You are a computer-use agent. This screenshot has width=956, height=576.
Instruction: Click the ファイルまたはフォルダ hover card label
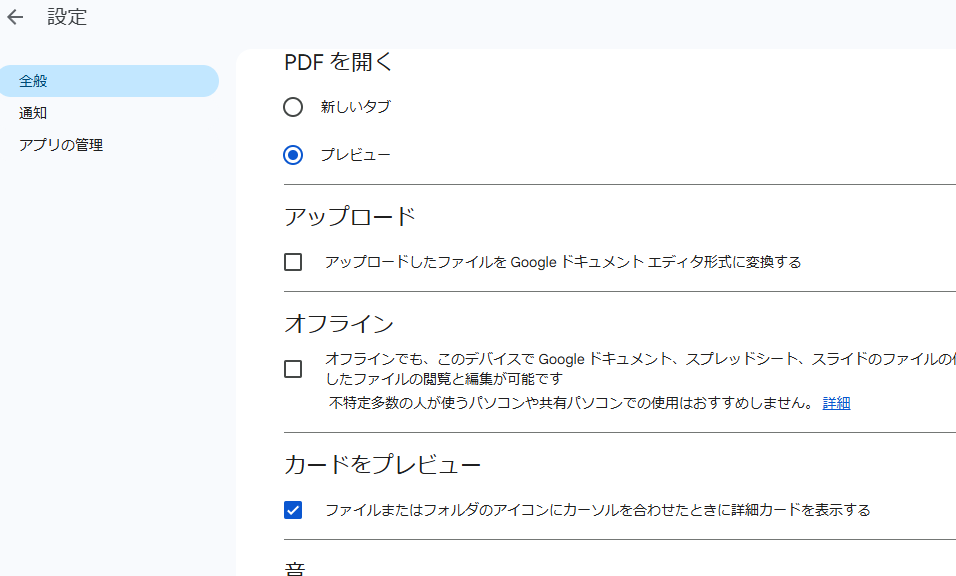[597, 510]
